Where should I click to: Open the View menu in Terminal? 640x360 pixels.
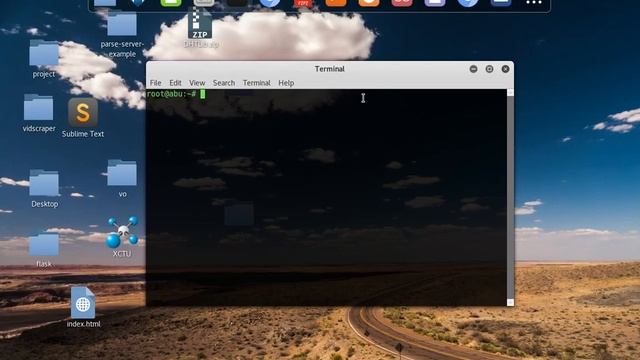click(x=197, y=83)
